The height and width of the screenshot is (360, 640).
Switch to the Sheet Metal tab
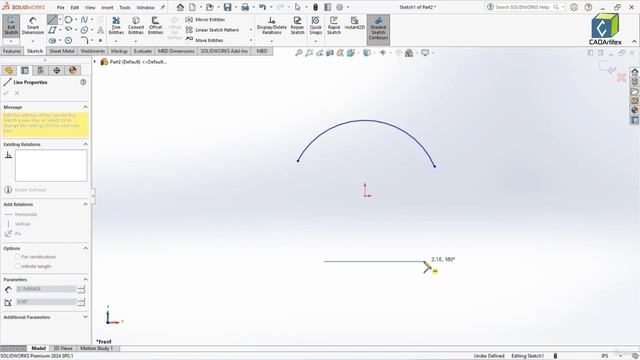[x=62, y=51]
